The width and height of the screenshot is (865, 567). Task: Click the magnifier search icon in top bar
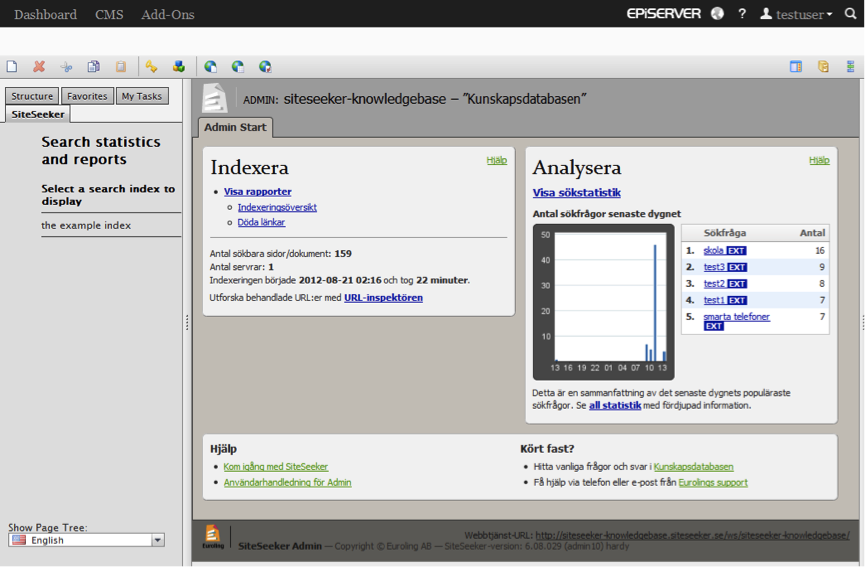(x=851, y=13)
